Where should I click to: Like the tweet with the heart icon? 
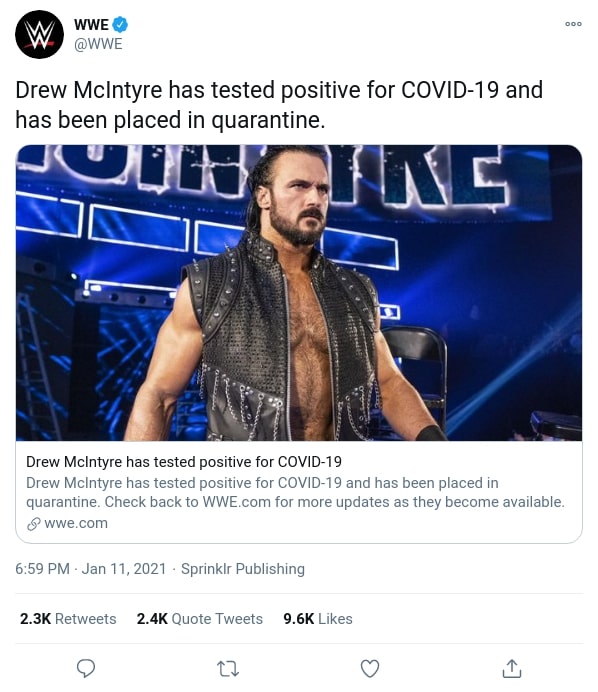pyautogui.click(x=370, y=669)
